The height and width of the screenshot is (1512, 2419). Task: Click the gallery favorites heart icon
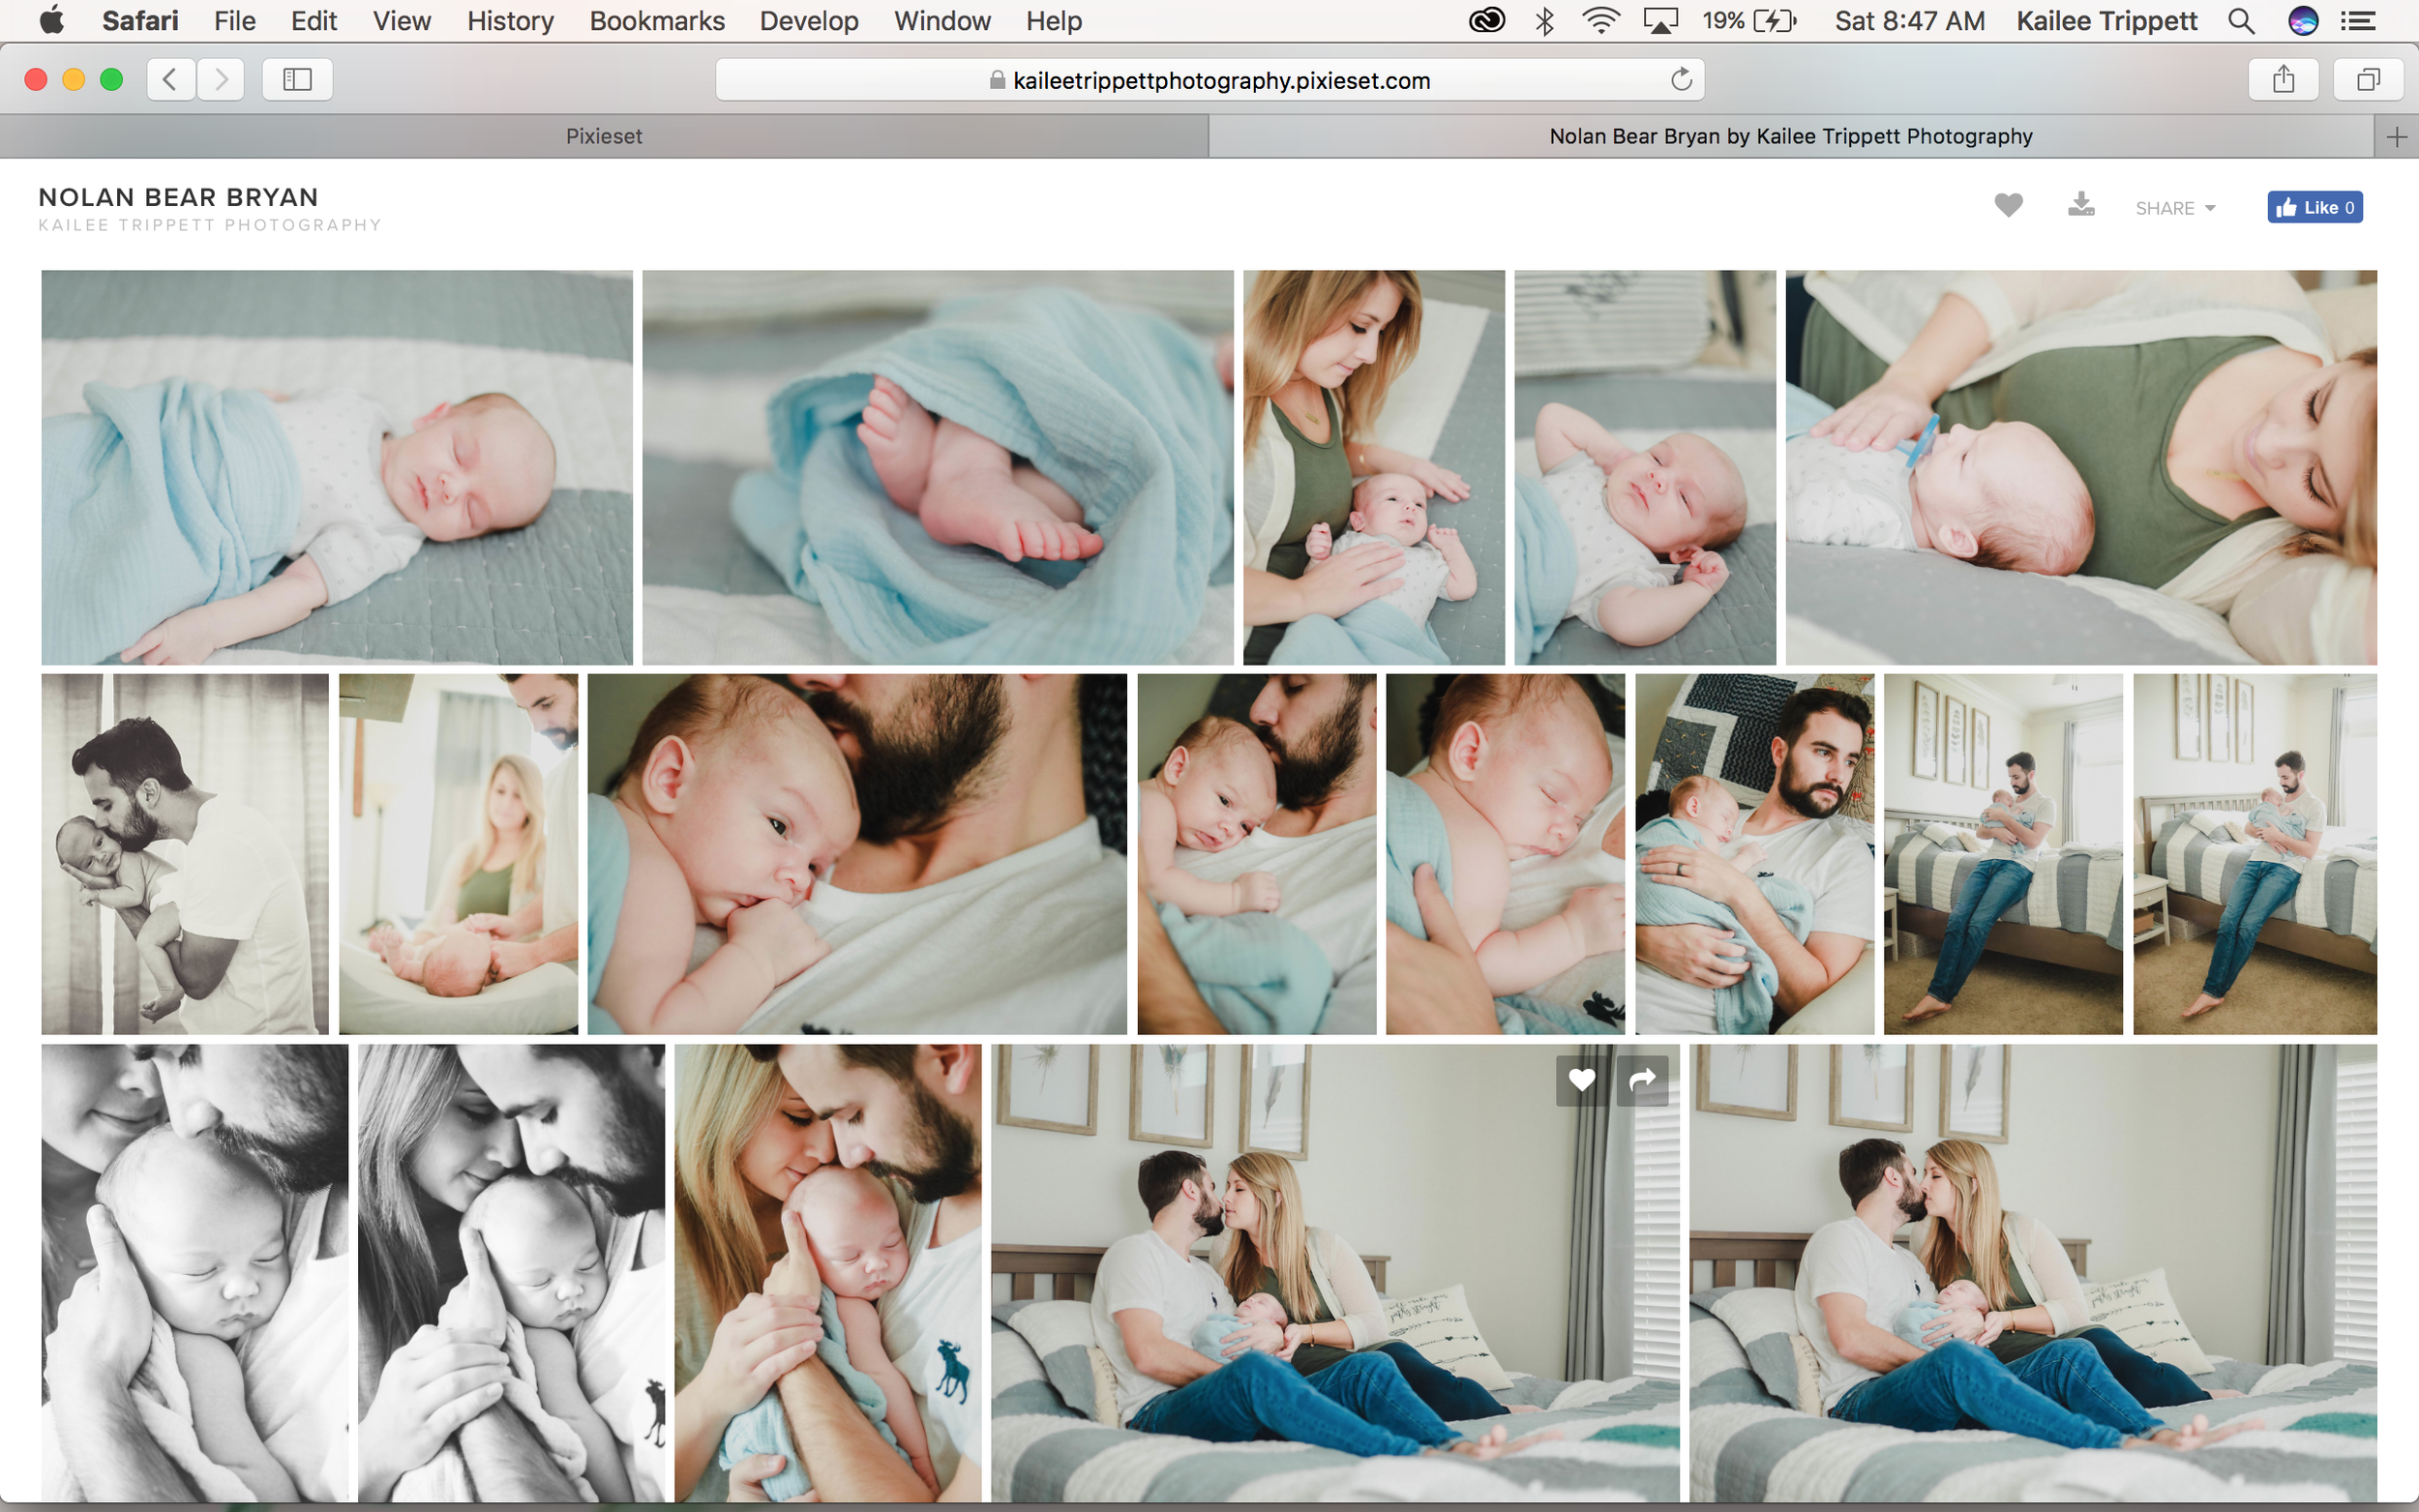2008,205
